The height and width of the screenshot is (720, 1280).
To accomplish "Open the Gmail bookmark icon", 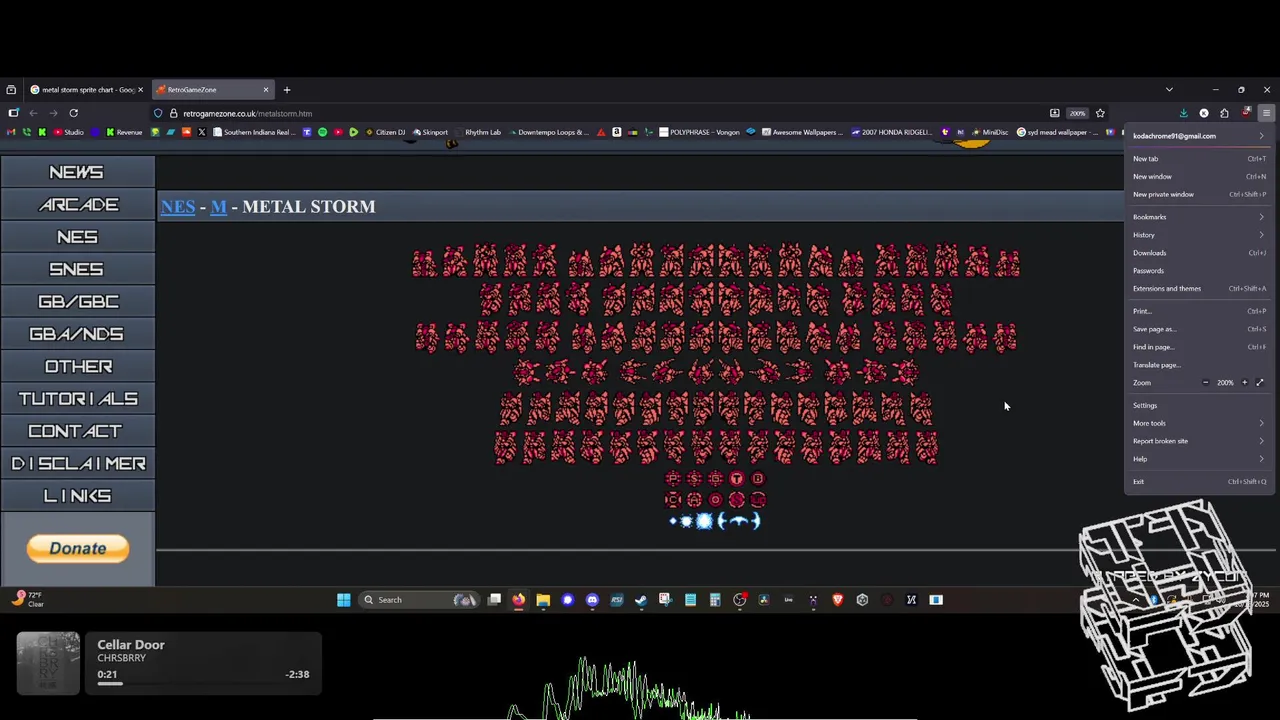I will 11,132.
